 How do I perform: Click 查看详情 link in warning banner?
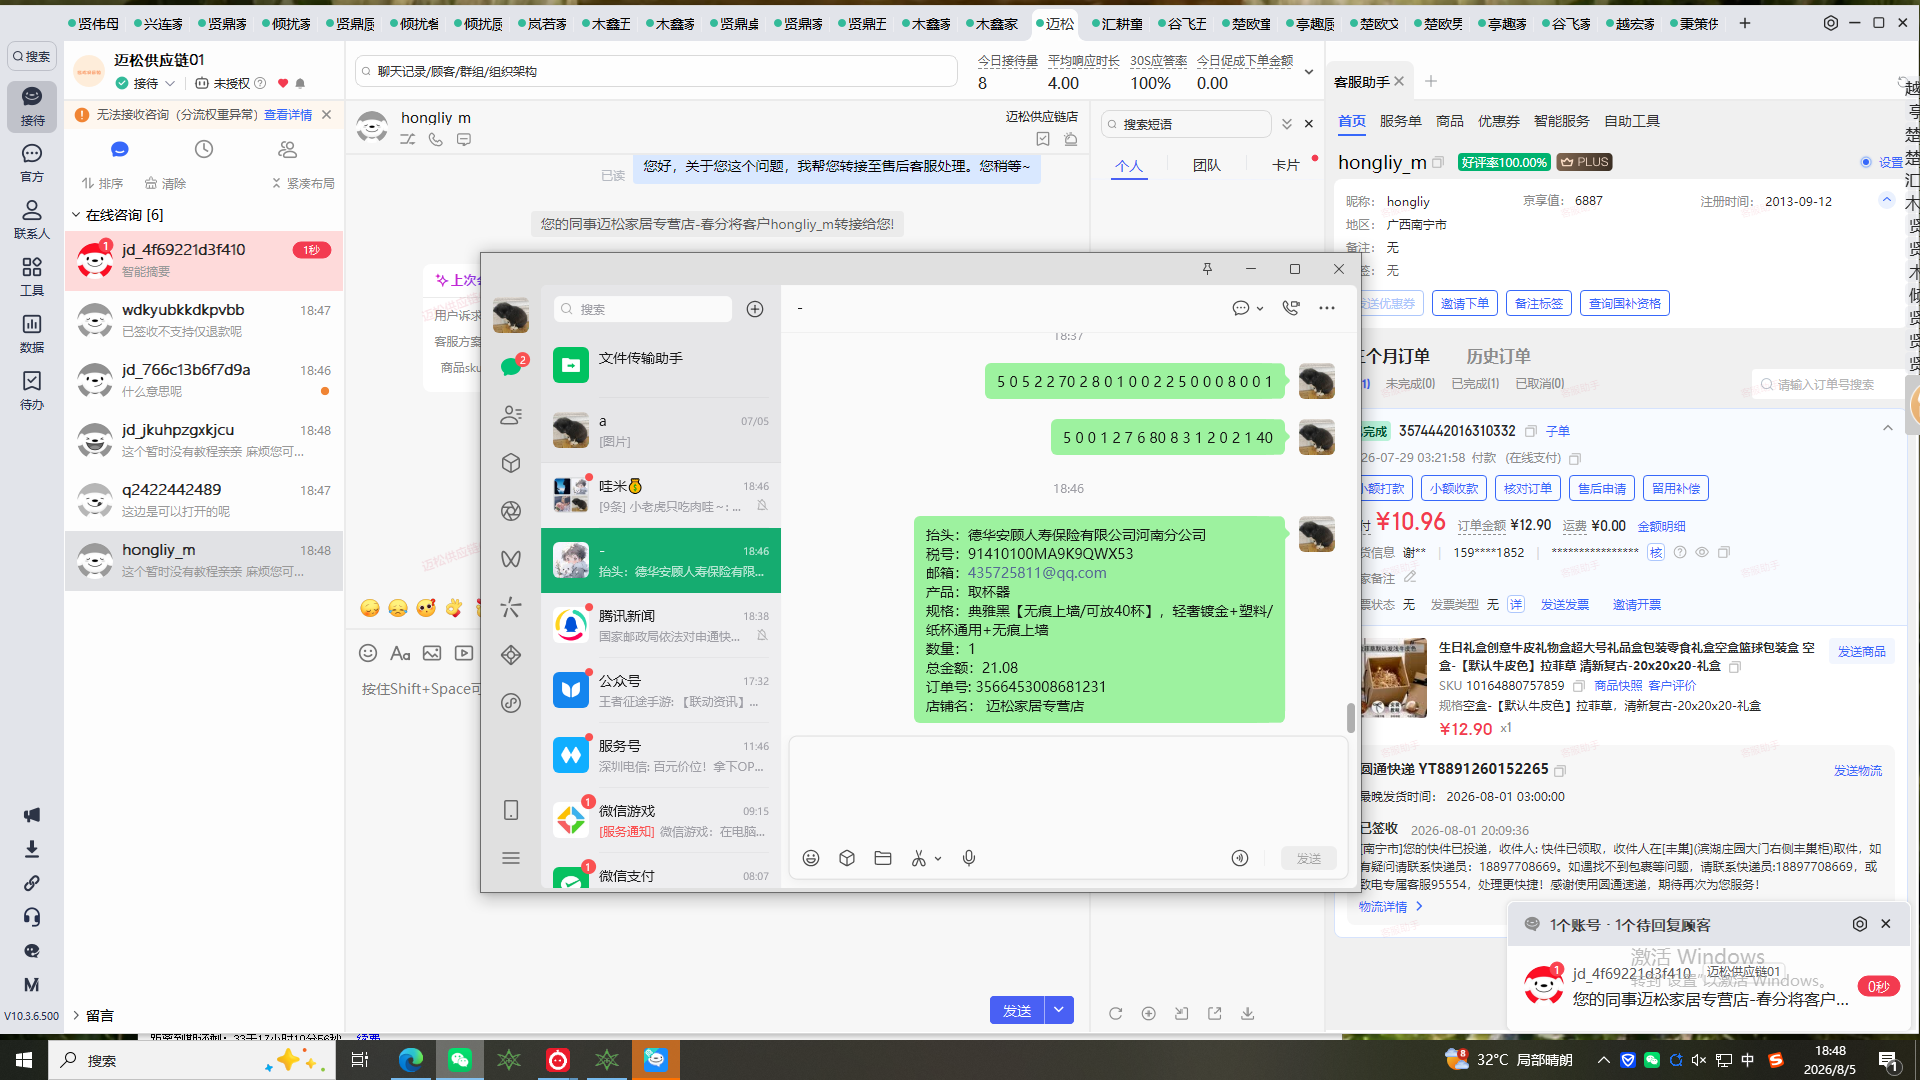pyautogui.click(x=288, y=115)
